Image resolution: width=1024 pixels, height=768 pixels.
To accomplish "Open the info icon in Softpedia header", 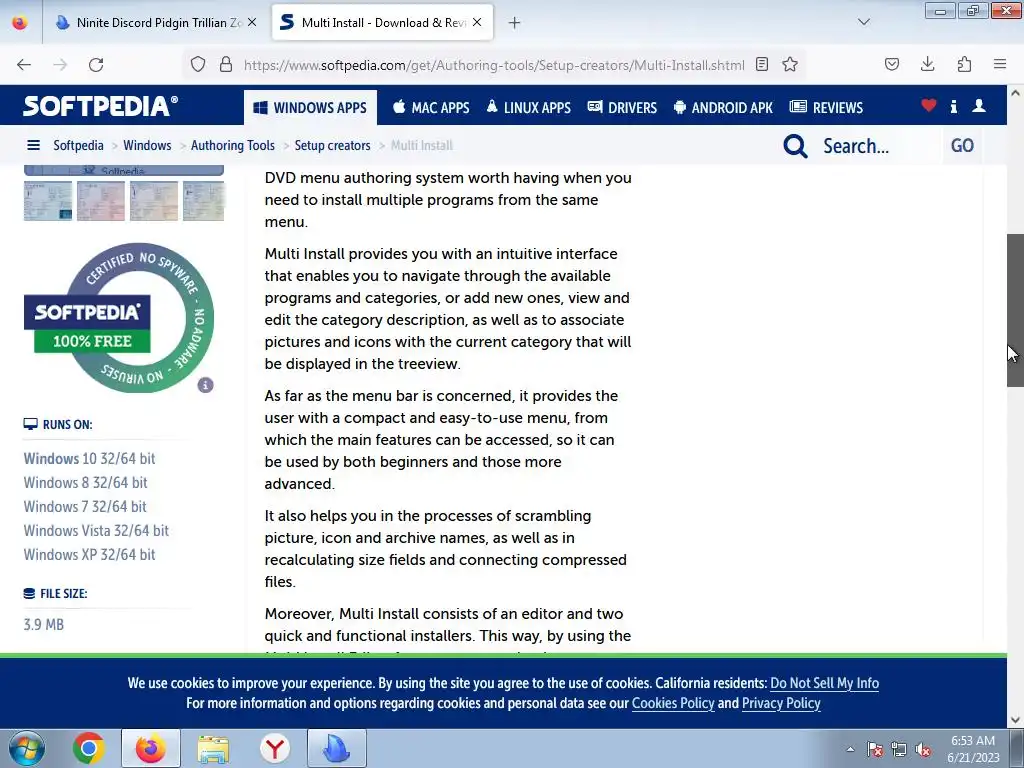I will click(953, 106).
